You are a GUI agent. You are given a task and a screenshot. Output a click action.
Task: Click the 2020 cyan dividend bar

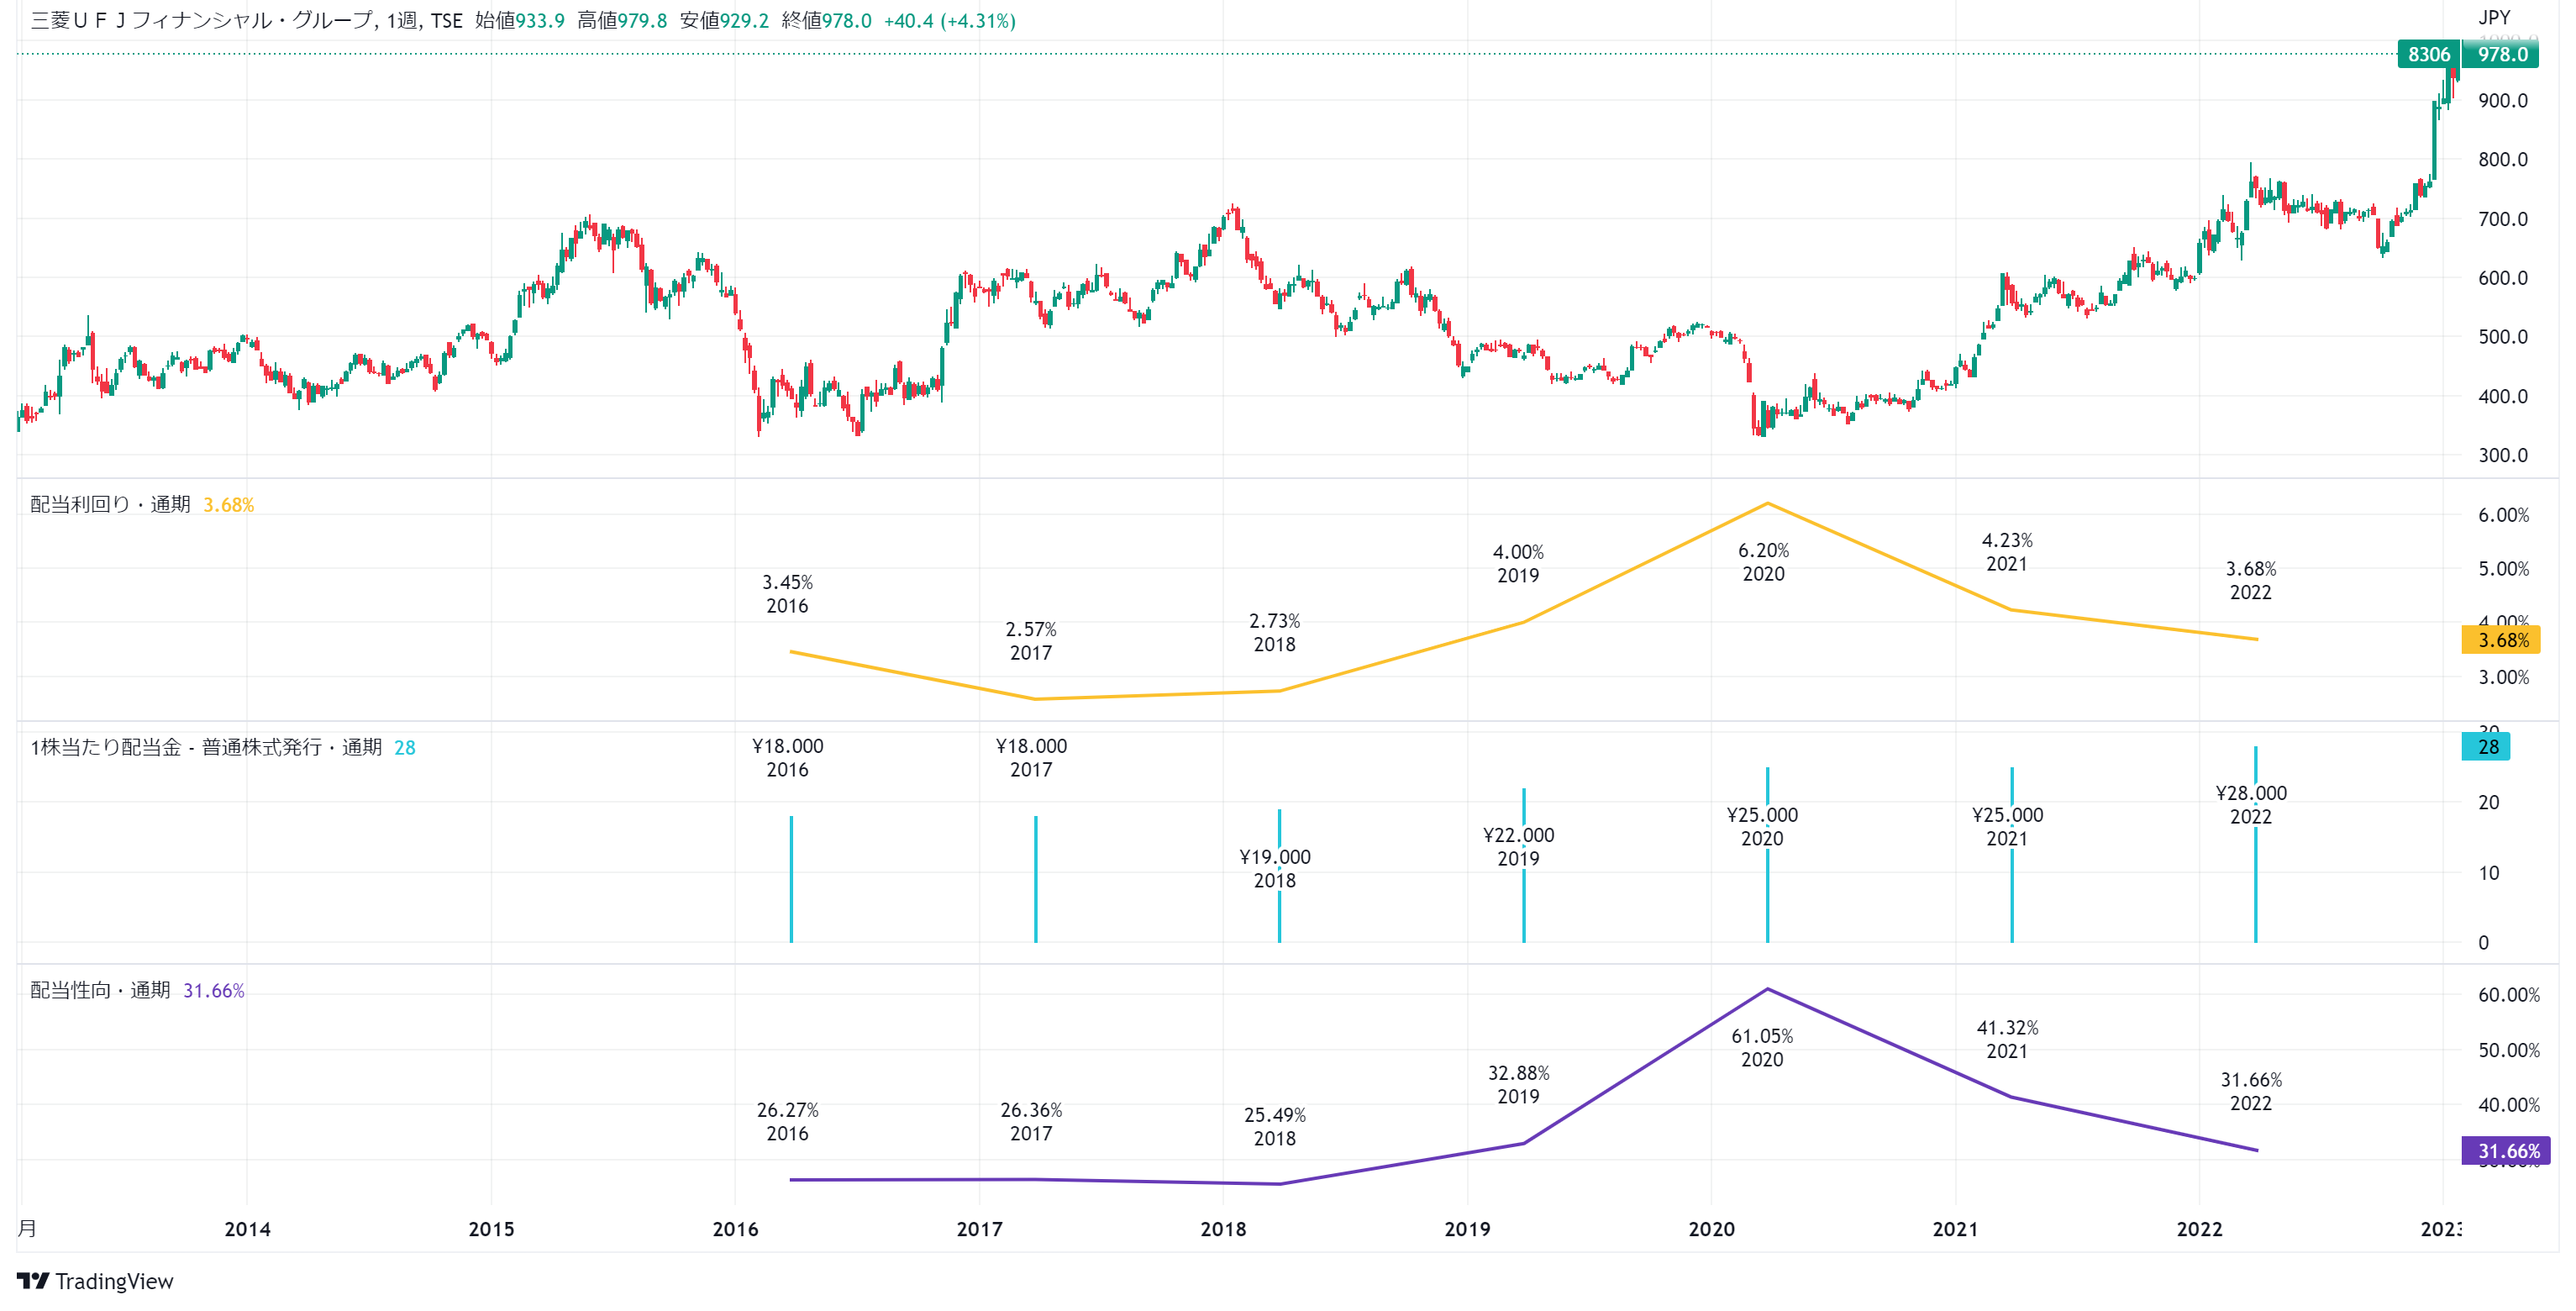pos(1767,855)
